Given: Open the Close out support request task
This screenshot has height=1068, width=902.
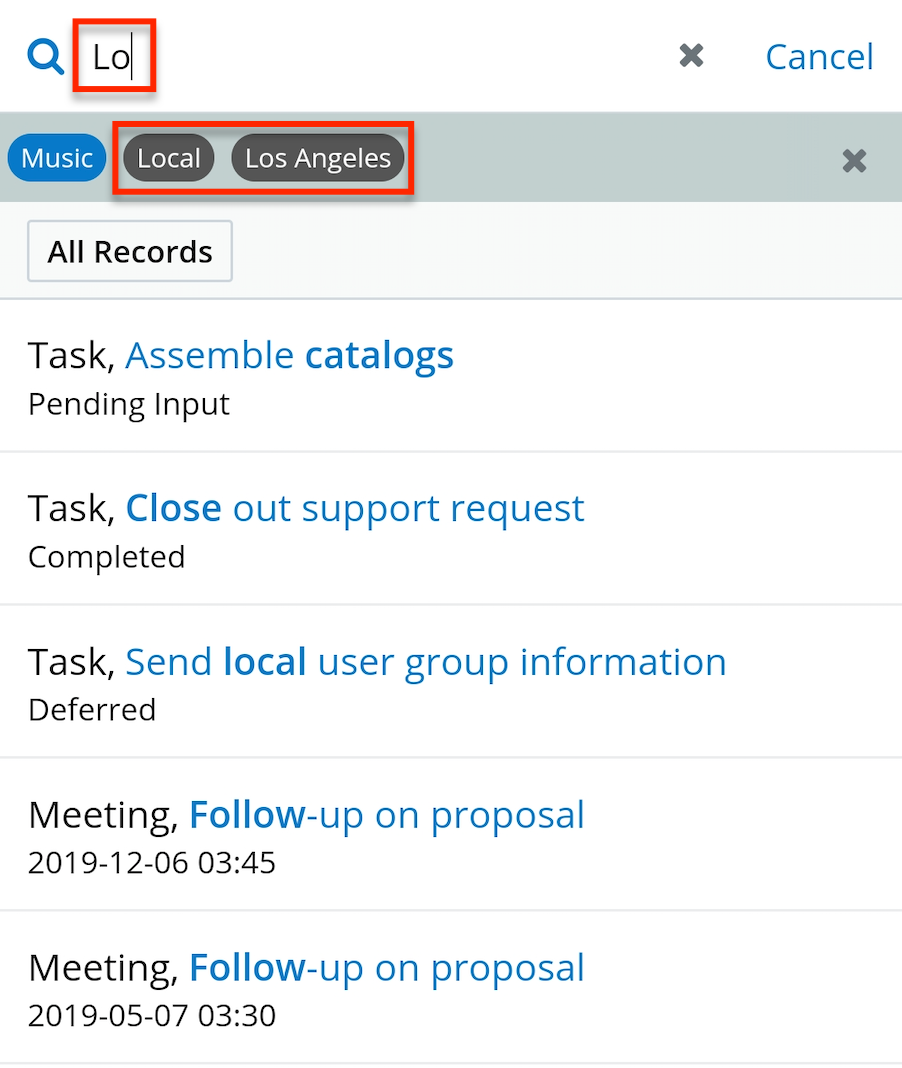Looking at the screenshot, I should pos(355,508).
